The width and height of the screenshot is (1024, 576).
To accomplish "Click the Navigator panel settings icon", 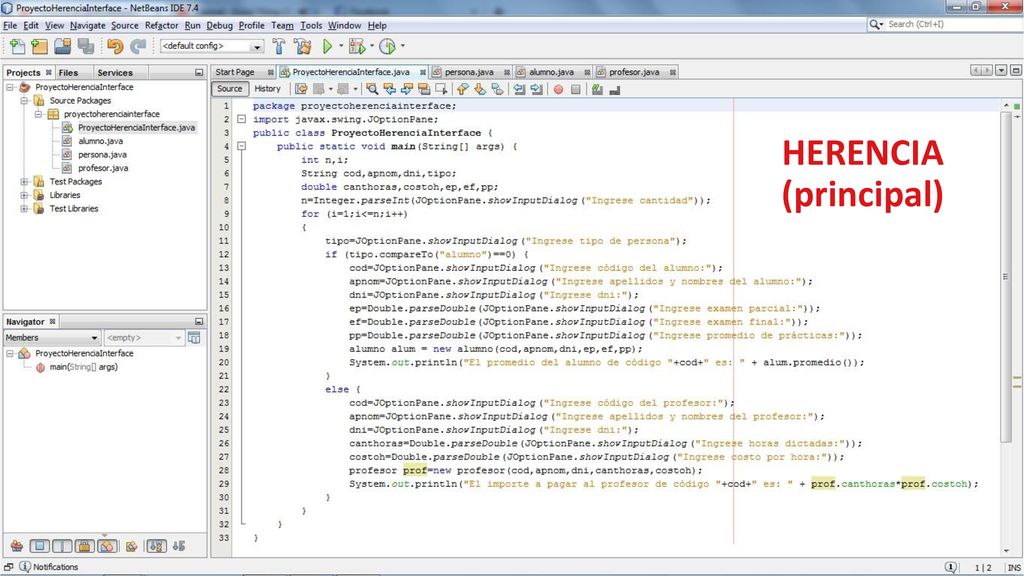I will [194, 338].
